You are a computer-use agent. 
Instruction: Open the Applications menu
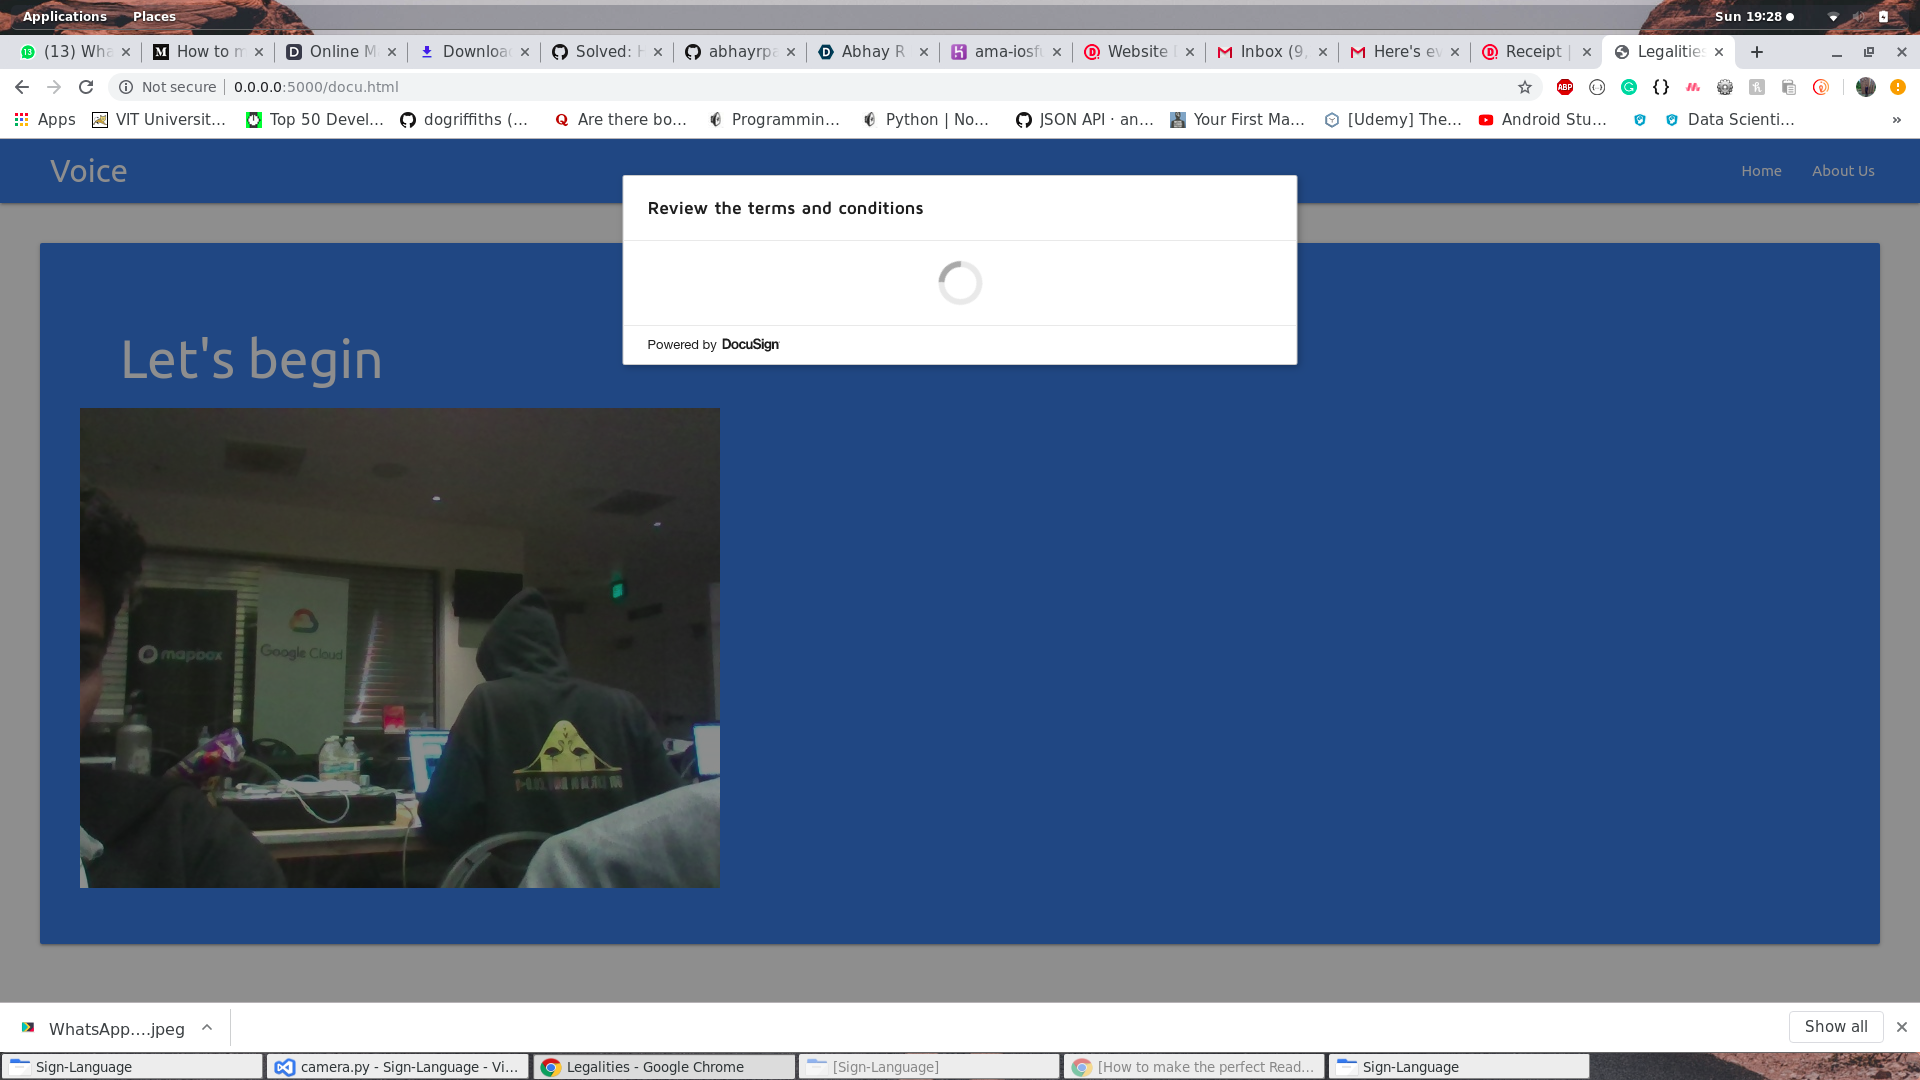tap(64, 16)
